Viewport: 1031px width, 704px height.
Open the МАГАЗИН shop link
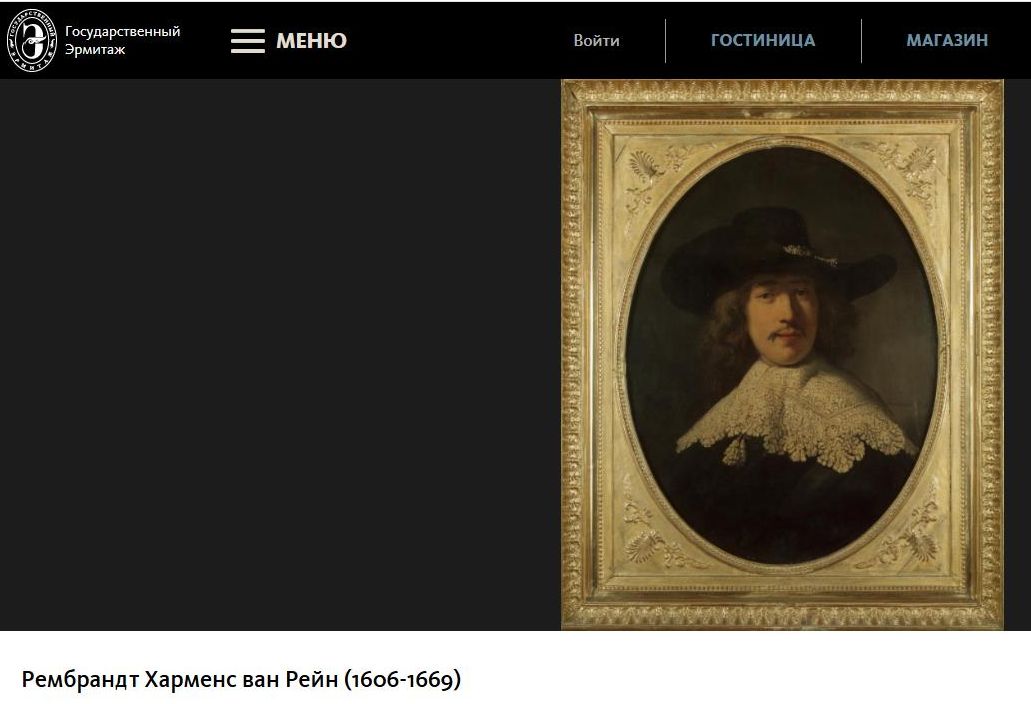947,41
